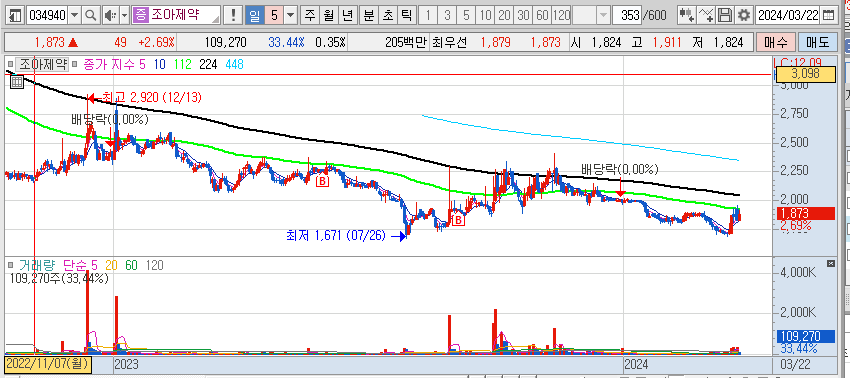Switch to 월 monthly chart
The image size is (850, 378).
click(329, 15)
